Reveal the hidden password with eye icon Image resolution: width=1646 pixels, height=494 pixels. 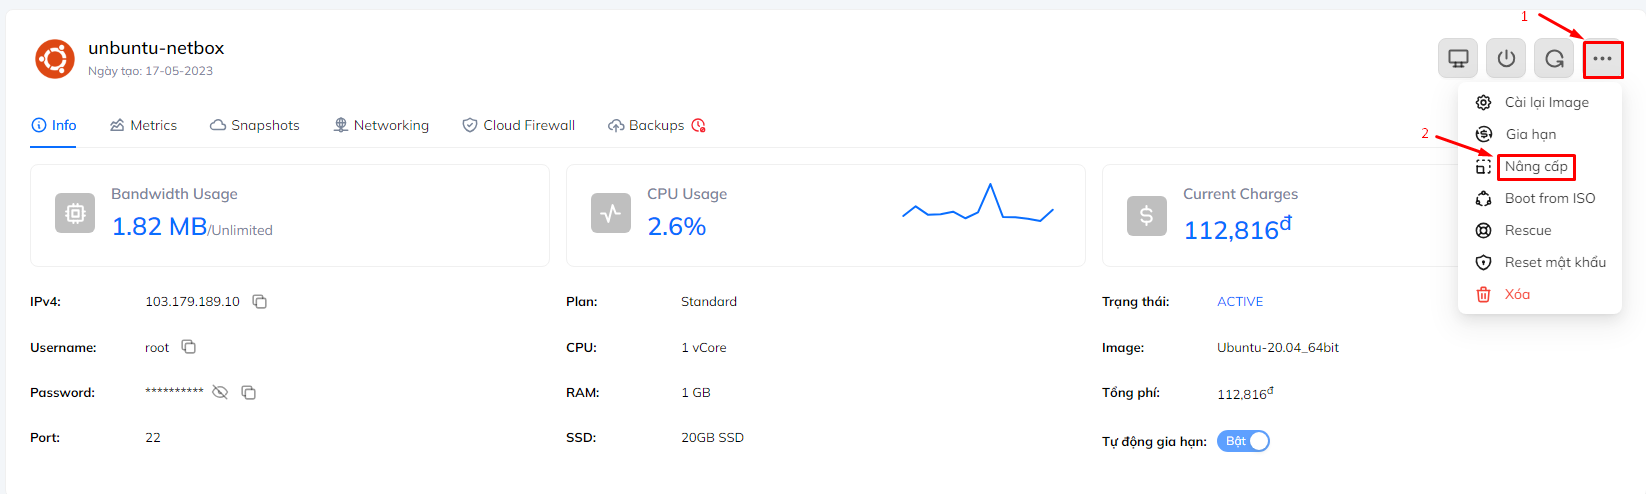[220, 393]
